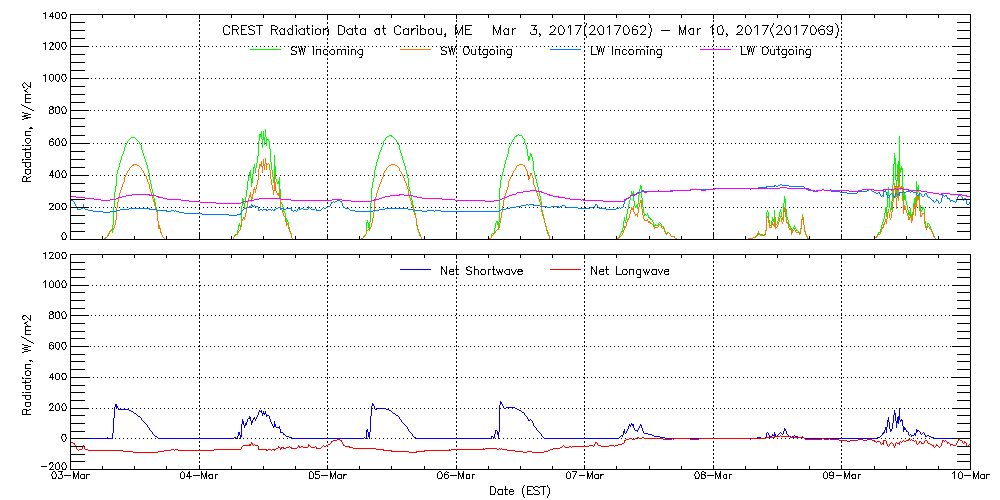Click the CREST Radiation Data chart title
The image size is (1000, 500).
coord(530,30)
